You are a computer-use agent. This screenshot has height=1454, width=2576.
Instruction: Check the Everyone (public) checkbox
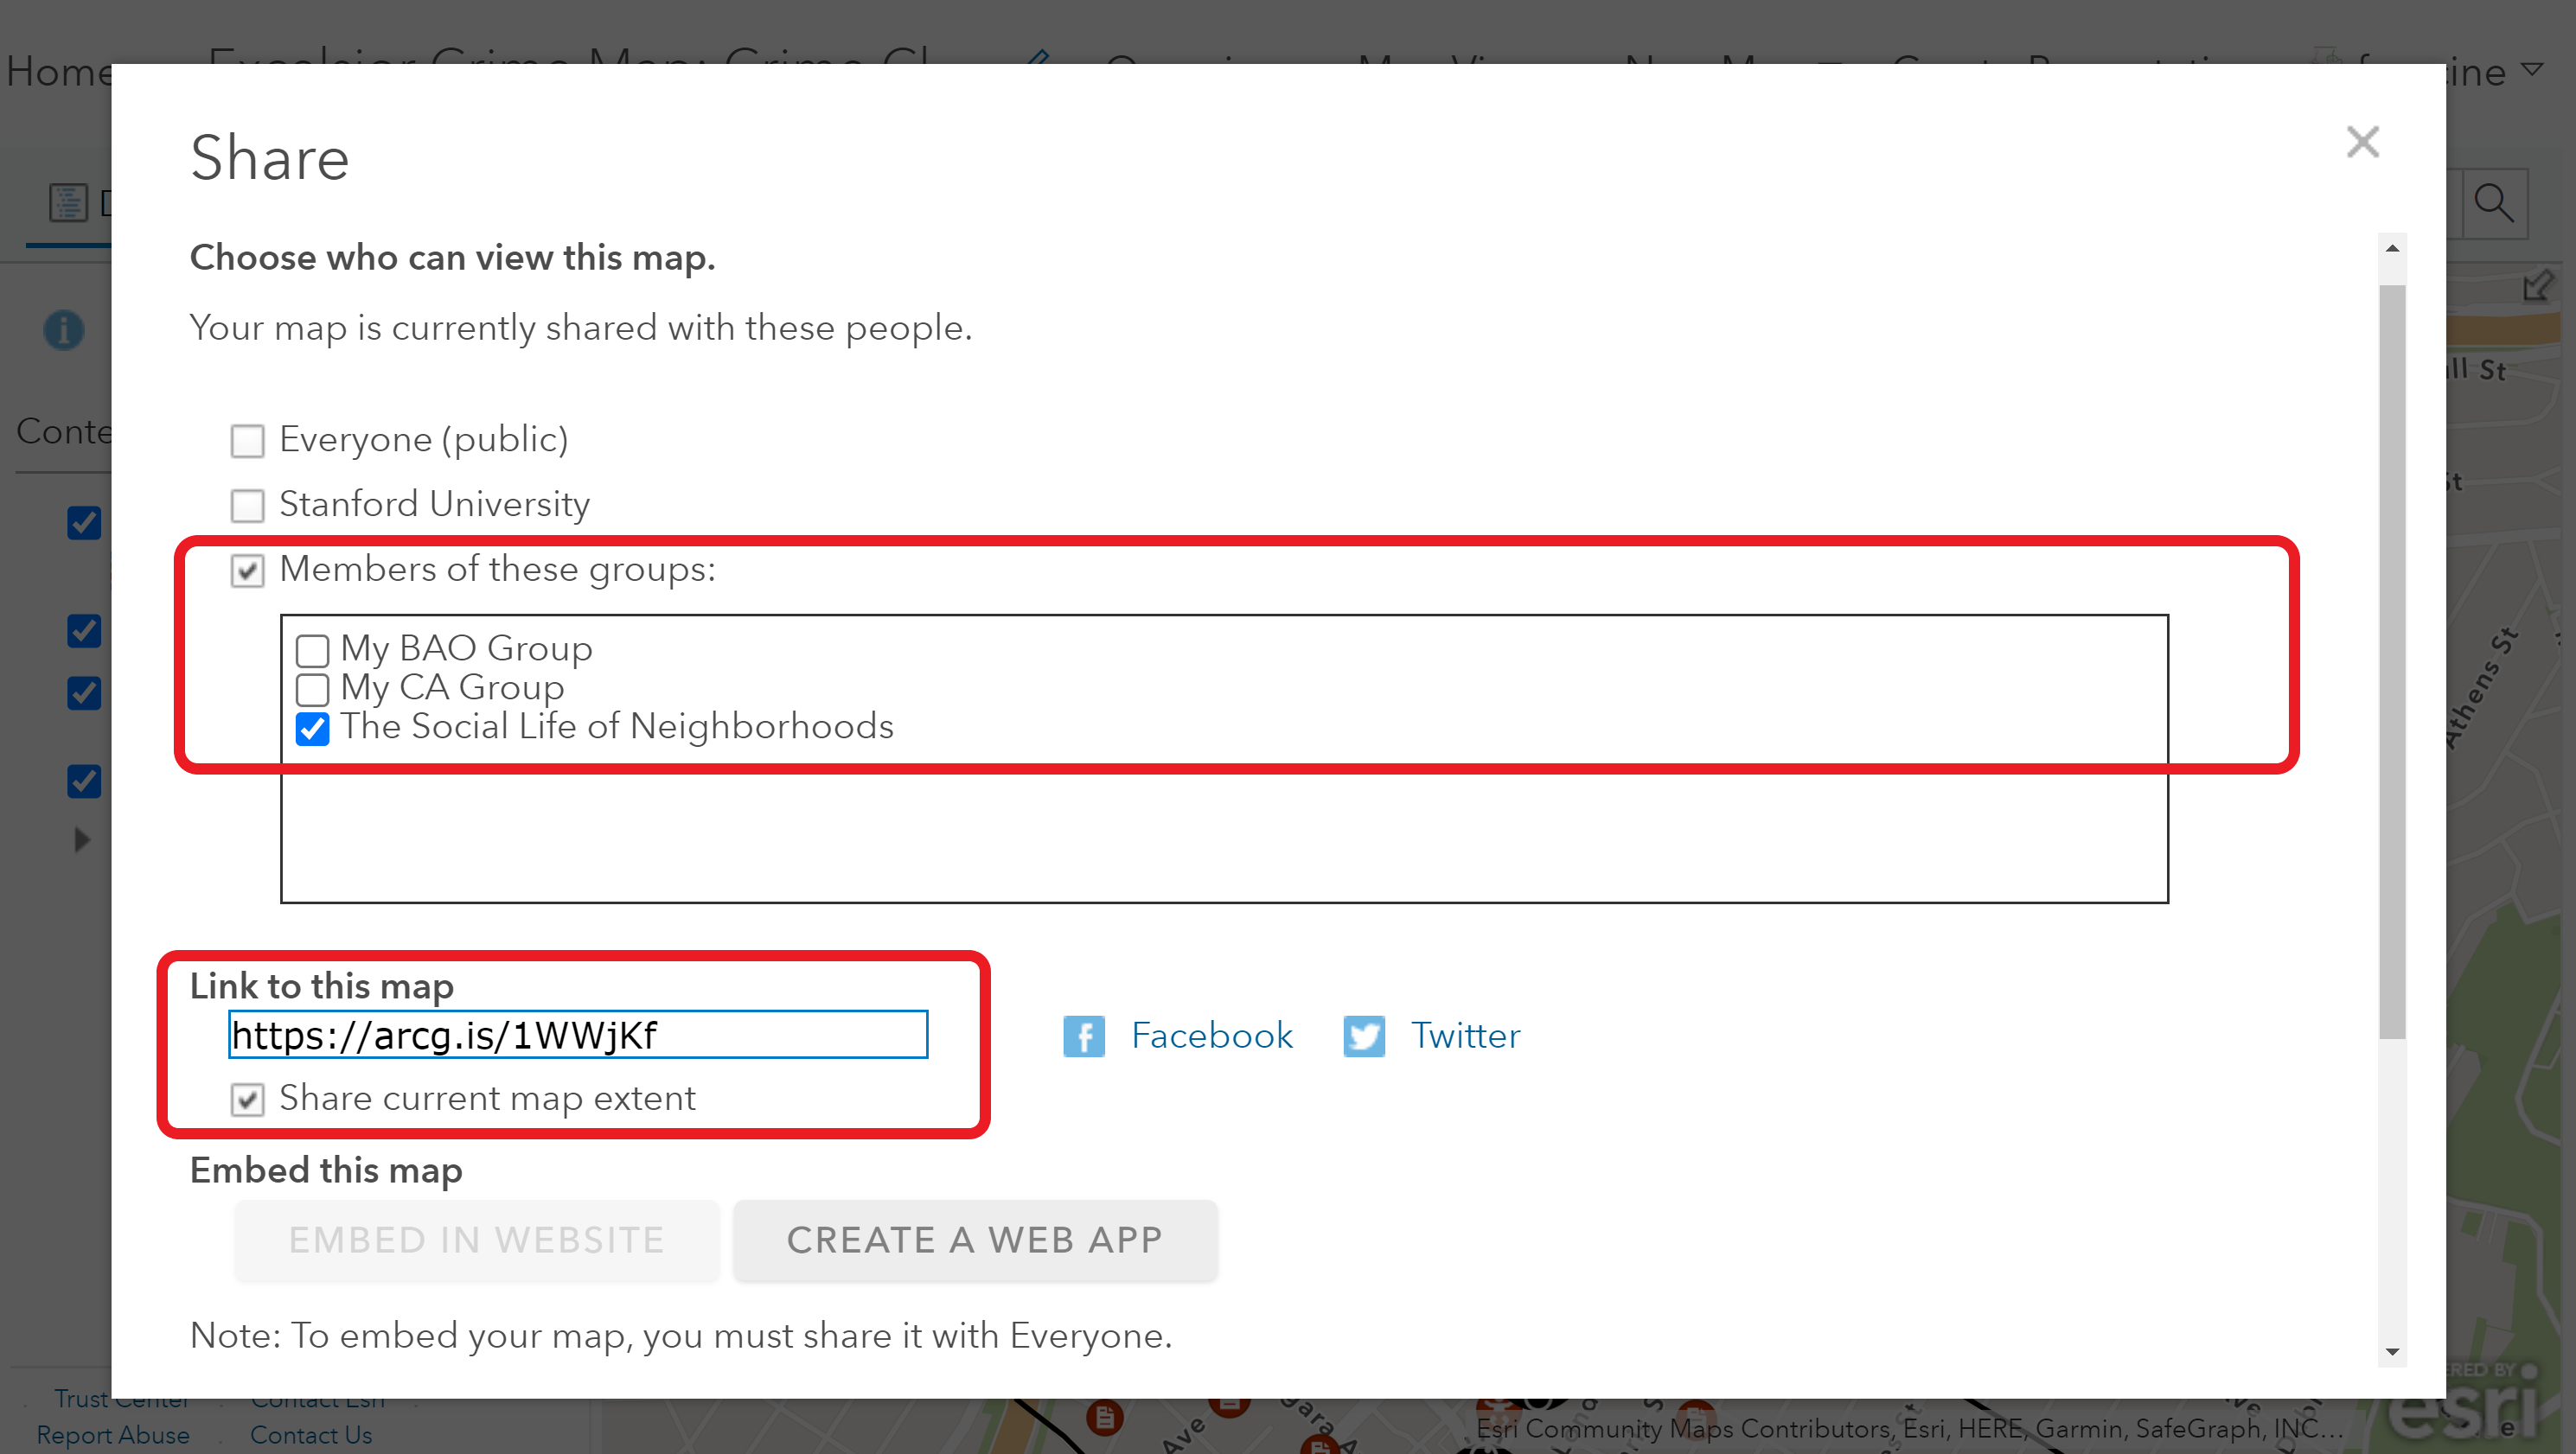pyautogui.click(x=247, y=441)
